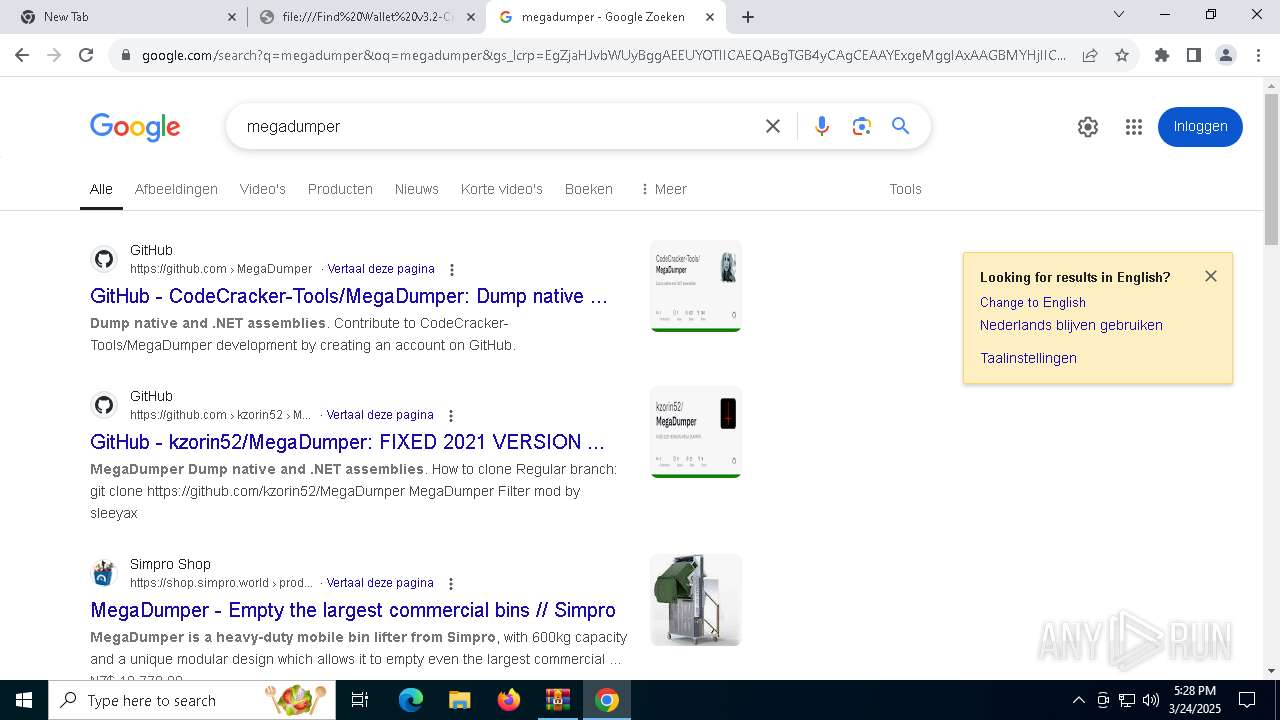This screenshot has width=1280, height=720.
Task: Open CodeCracker-Tools/MegaDumper GitHub result
Action: tap(349, 296)
